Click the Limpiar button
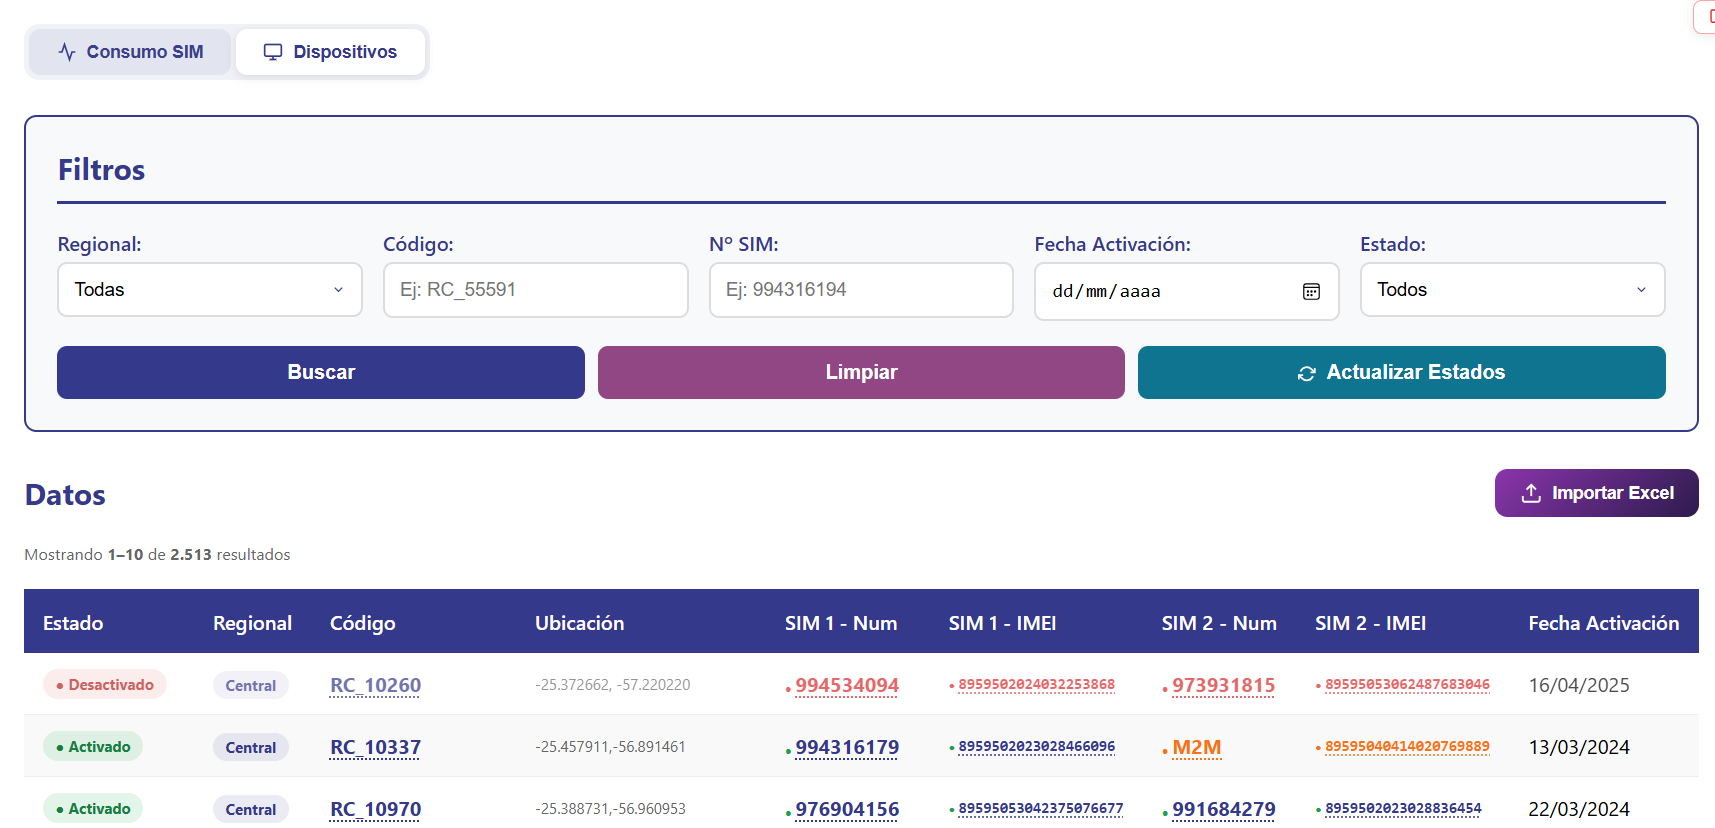Screen dimensions: 1715x828 [861, 372]
